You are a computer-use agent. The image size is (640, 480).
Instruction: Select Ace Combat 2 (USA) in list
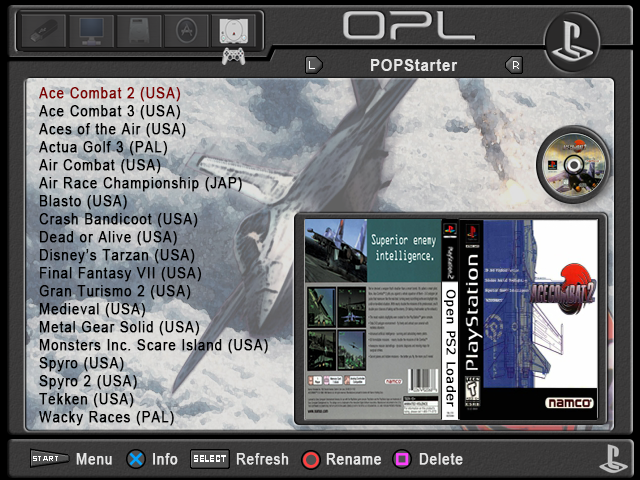pos(109,93)
